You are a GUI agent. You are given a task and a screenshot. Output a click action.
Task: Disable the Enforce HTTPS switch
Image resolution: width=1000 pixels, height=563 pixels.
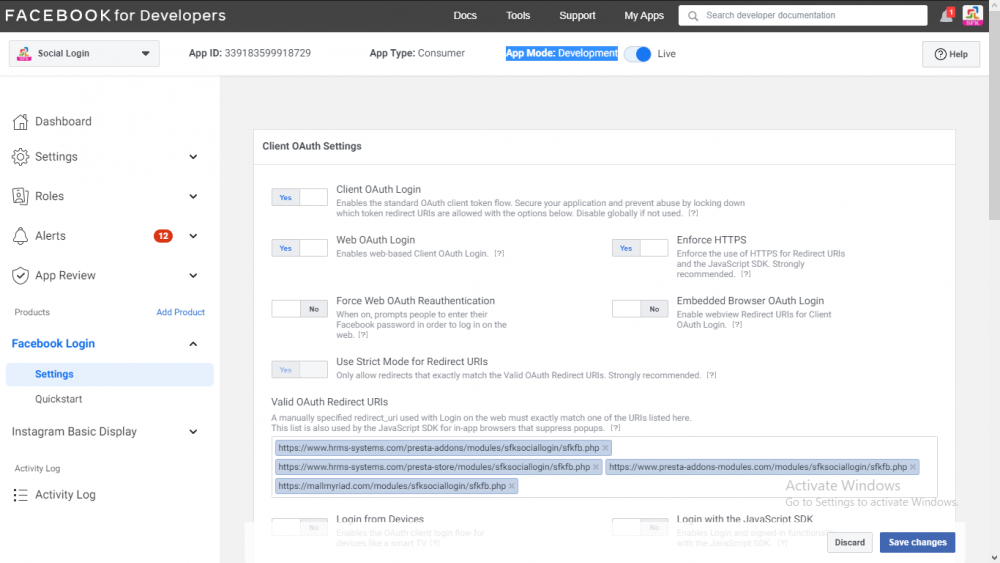click(641, 248)
